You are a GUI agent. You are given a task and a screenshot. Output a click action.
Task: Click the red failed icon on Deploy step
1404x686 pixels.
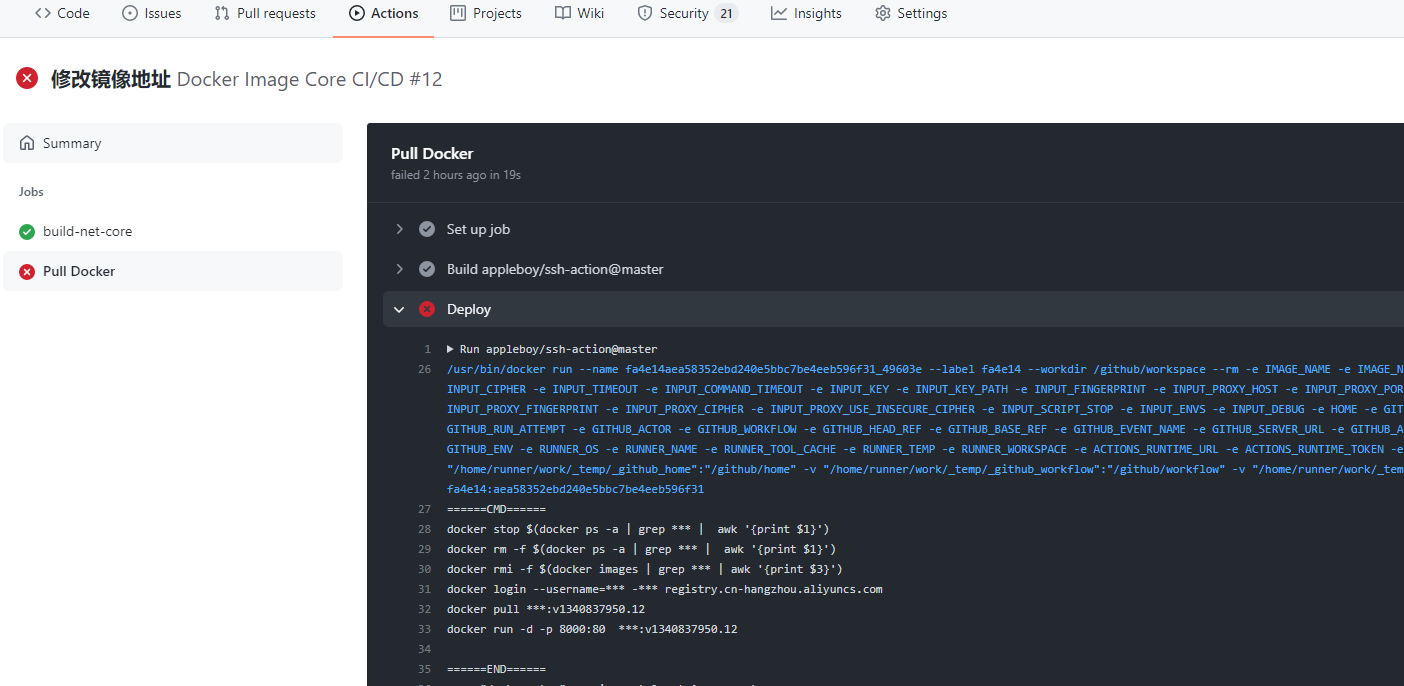(427, 309)
